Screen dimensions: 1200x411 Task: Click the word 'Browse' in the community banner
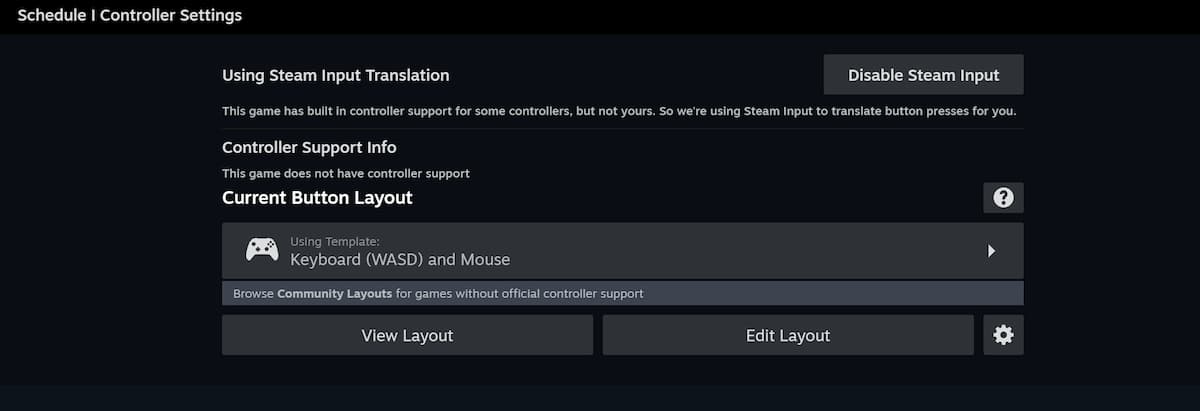(x=253, y=294)
